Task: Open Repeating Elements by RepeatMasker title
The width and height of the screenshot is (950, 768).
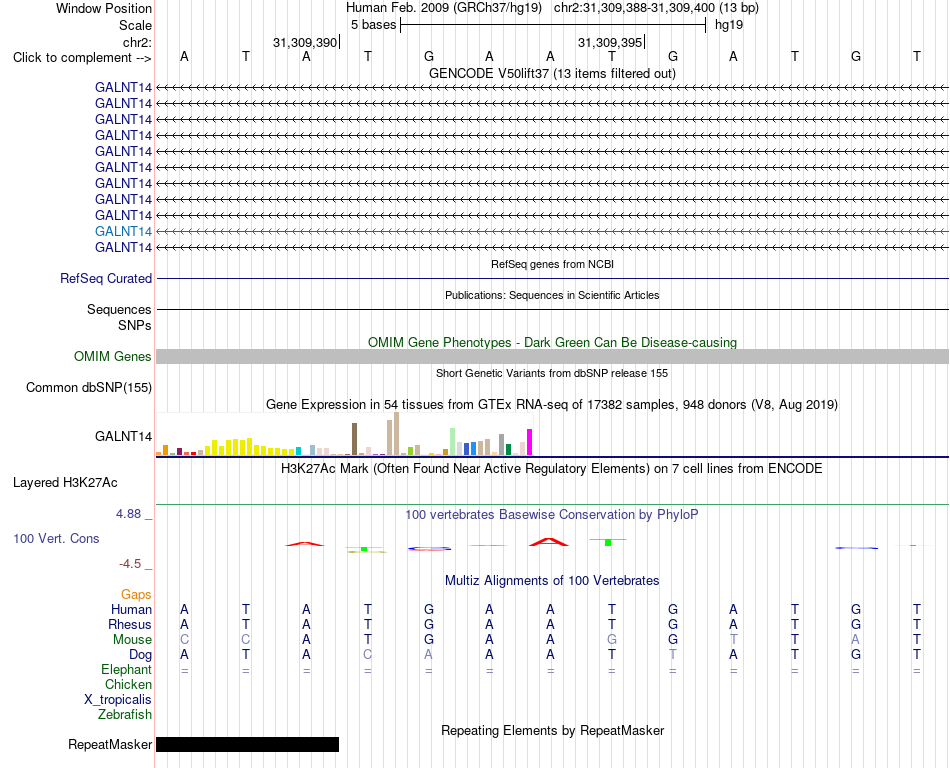Action: click(552, 730)
